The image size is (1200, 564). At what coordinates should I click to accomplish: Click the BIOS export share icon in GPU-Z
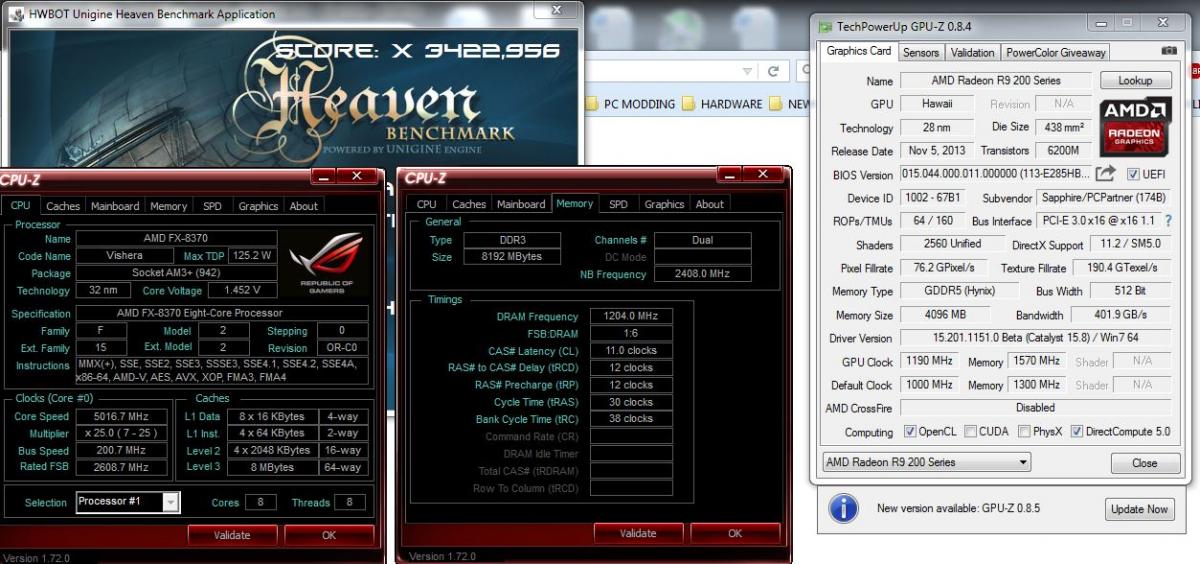click(1106, 174)
